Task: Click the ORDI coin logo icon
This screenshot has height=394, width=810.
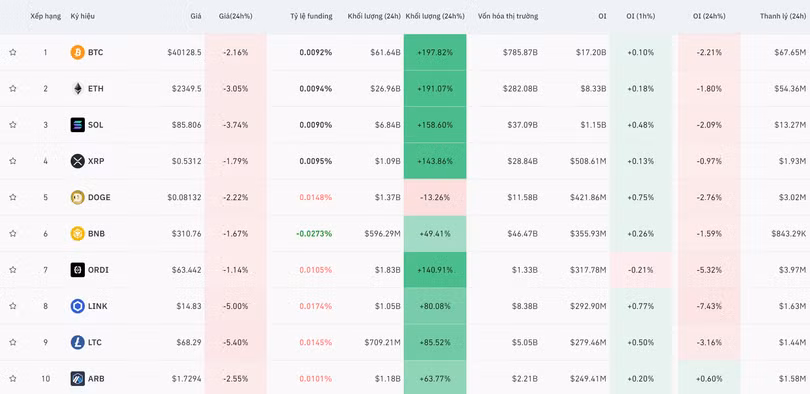Action: (77, 270)
